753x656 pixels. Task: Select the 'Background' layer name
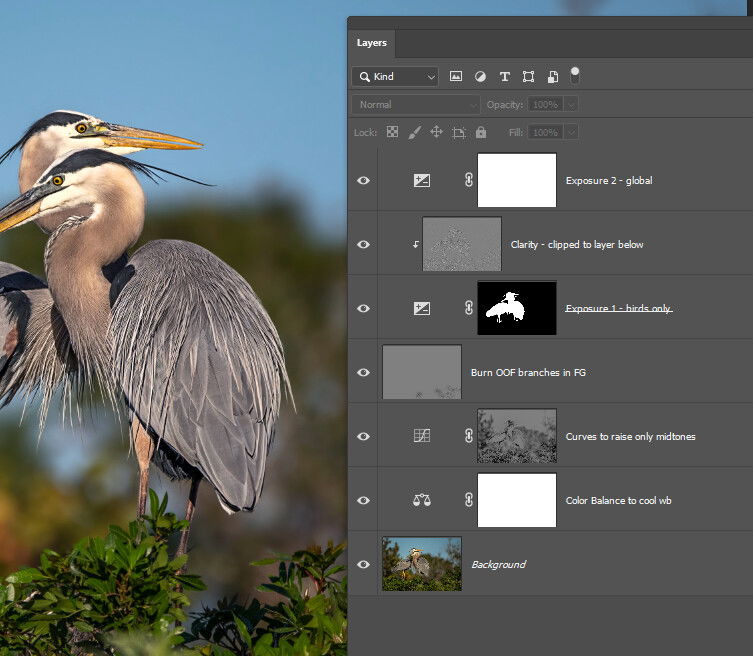[x=498, y=564]
